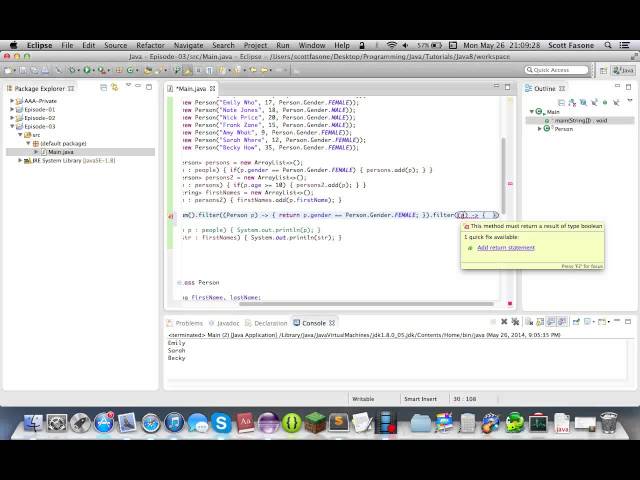The width and height of the screenshot is (640, 480).
Task: Open the Project menu
Action: 255,45
